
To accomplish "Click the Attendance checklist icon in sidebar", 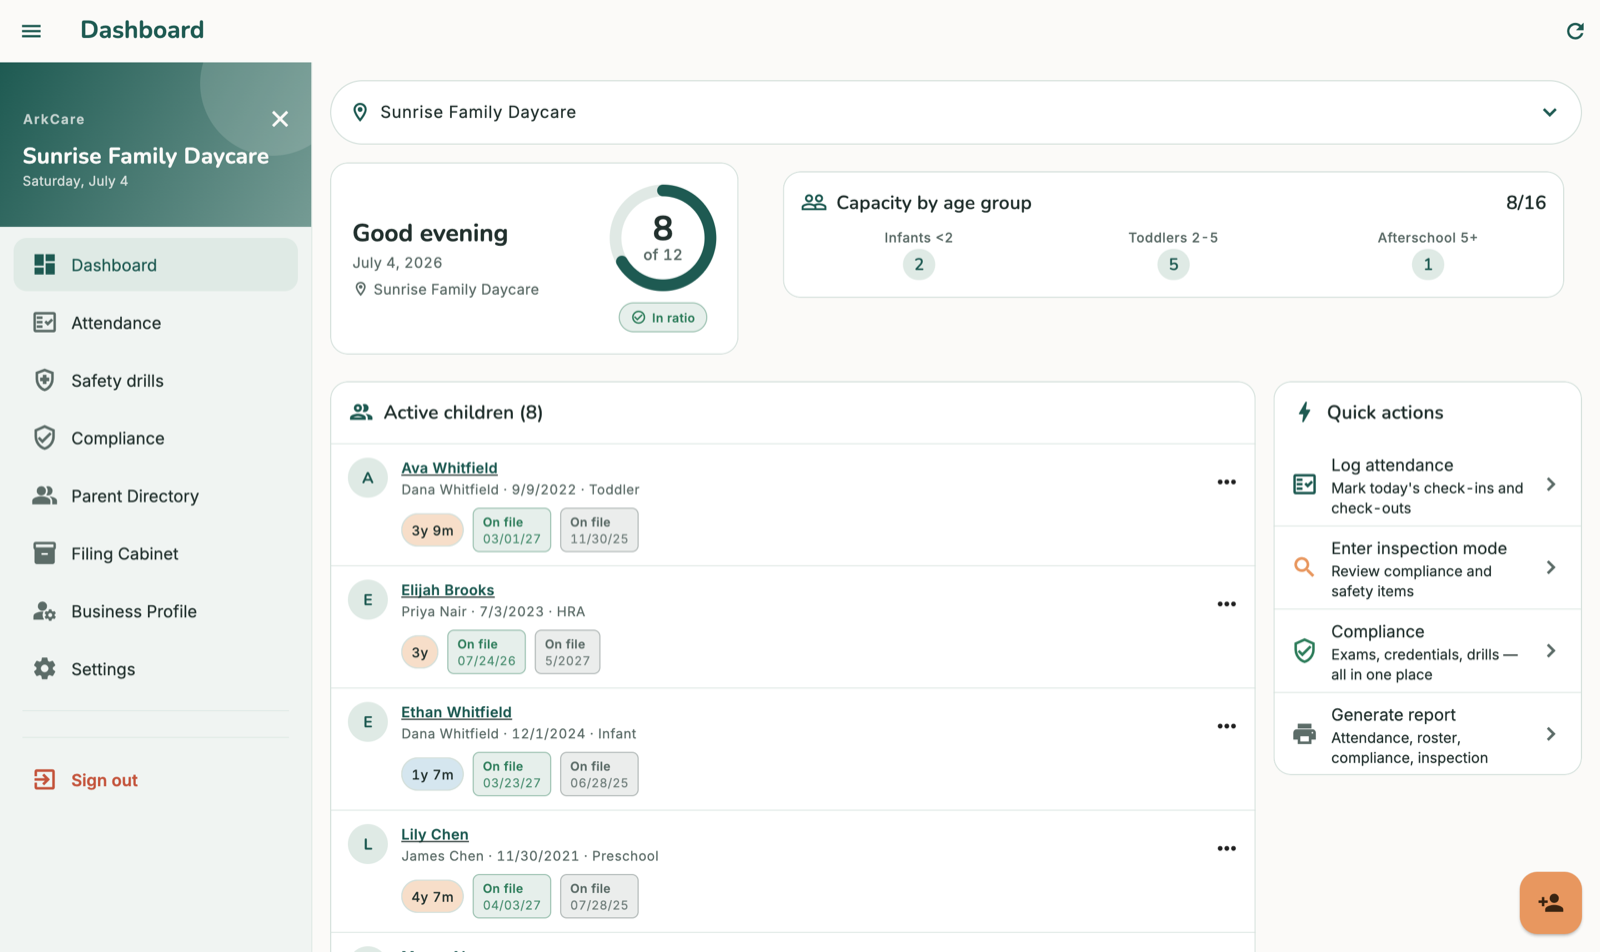I will point(45,322).
